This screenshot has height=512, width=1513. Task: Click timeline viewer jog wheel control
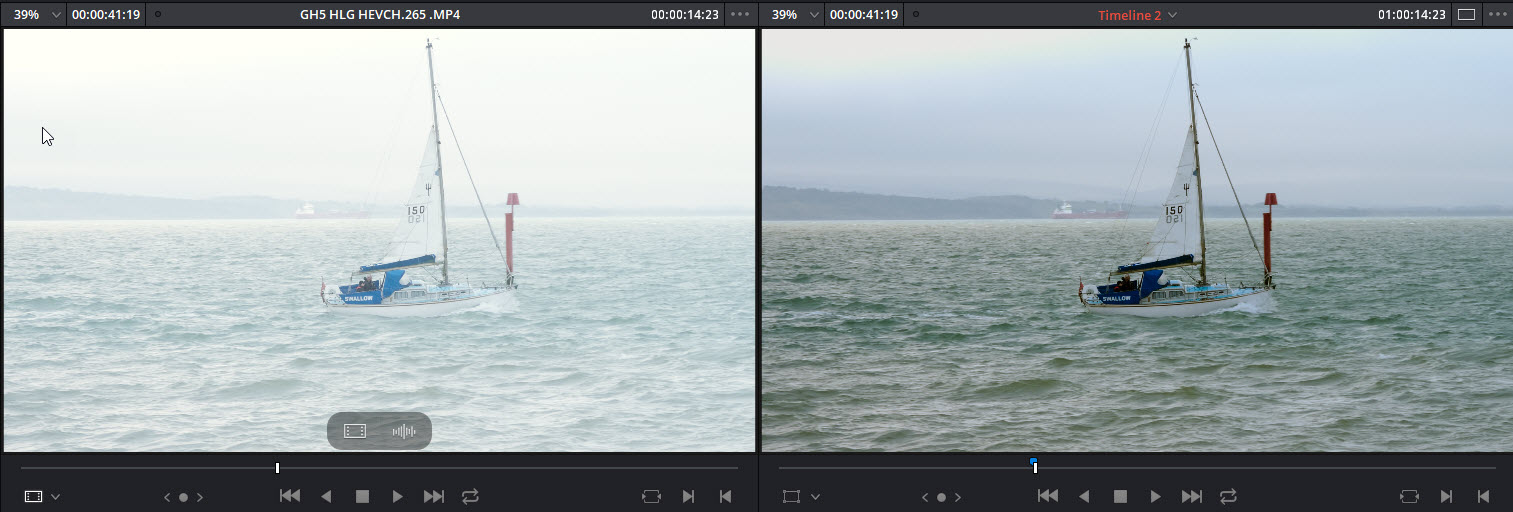(941, 497)
